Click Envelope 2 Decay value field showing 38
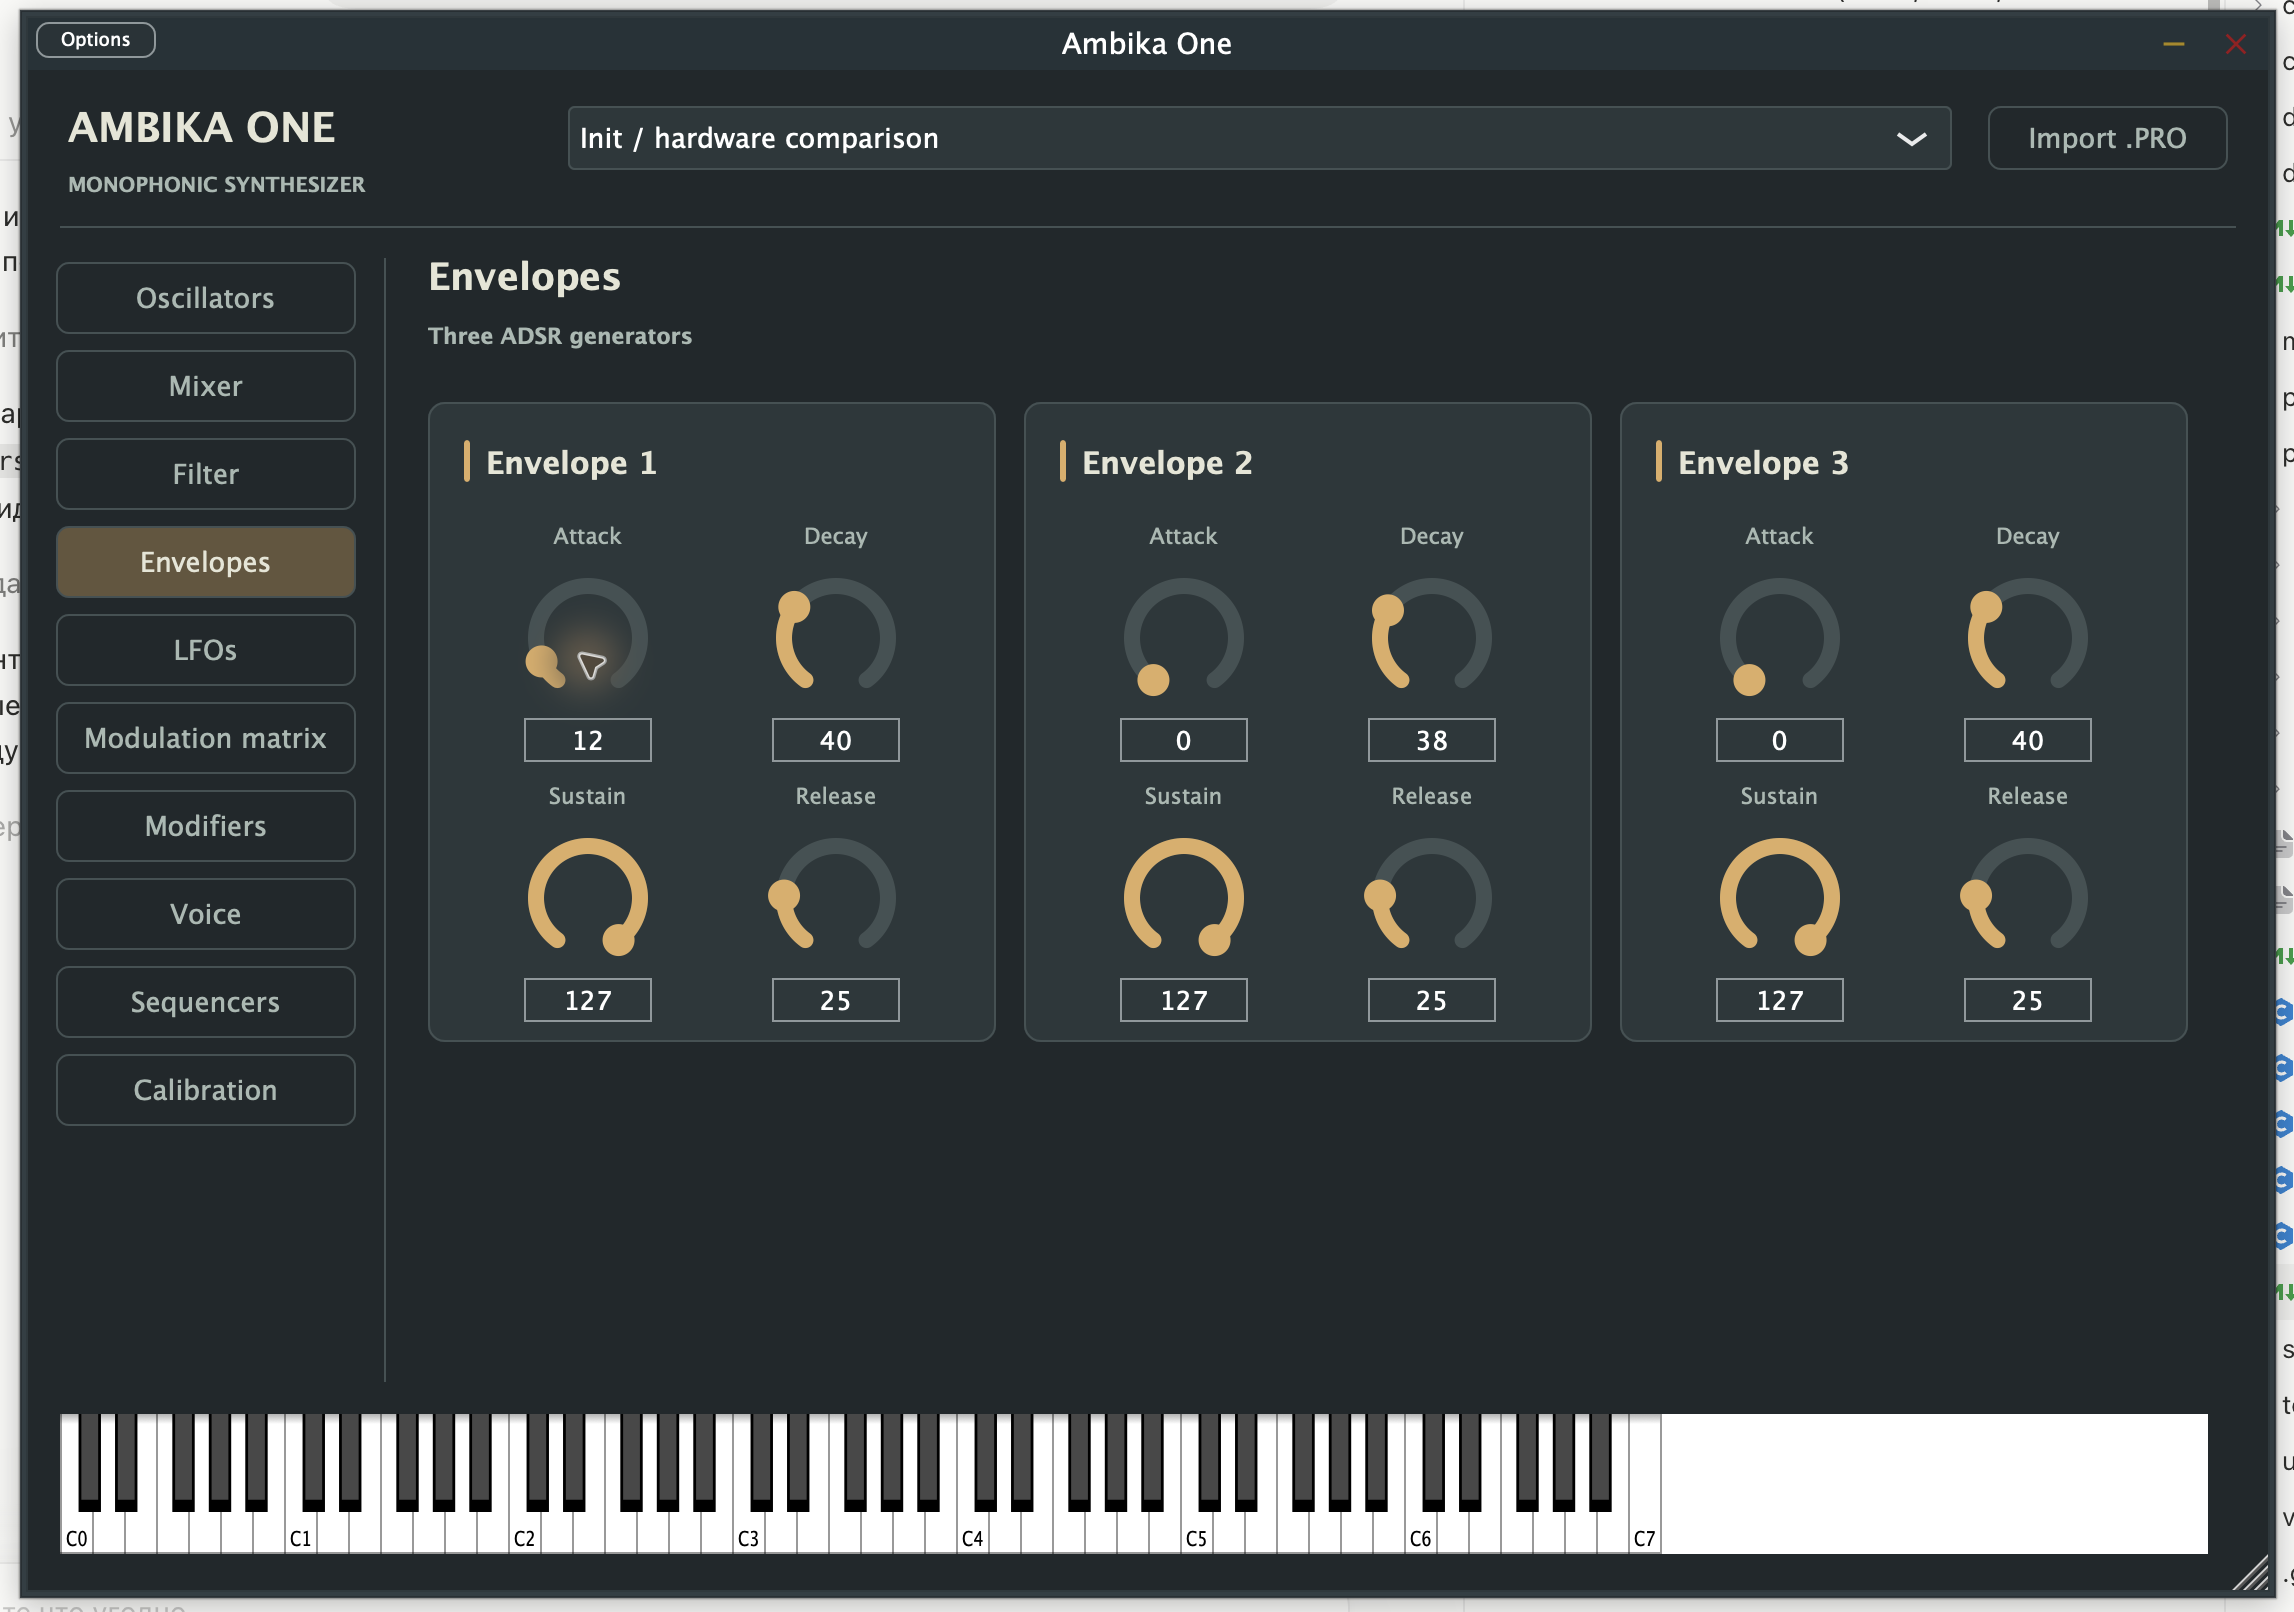 pos(1432,740)
